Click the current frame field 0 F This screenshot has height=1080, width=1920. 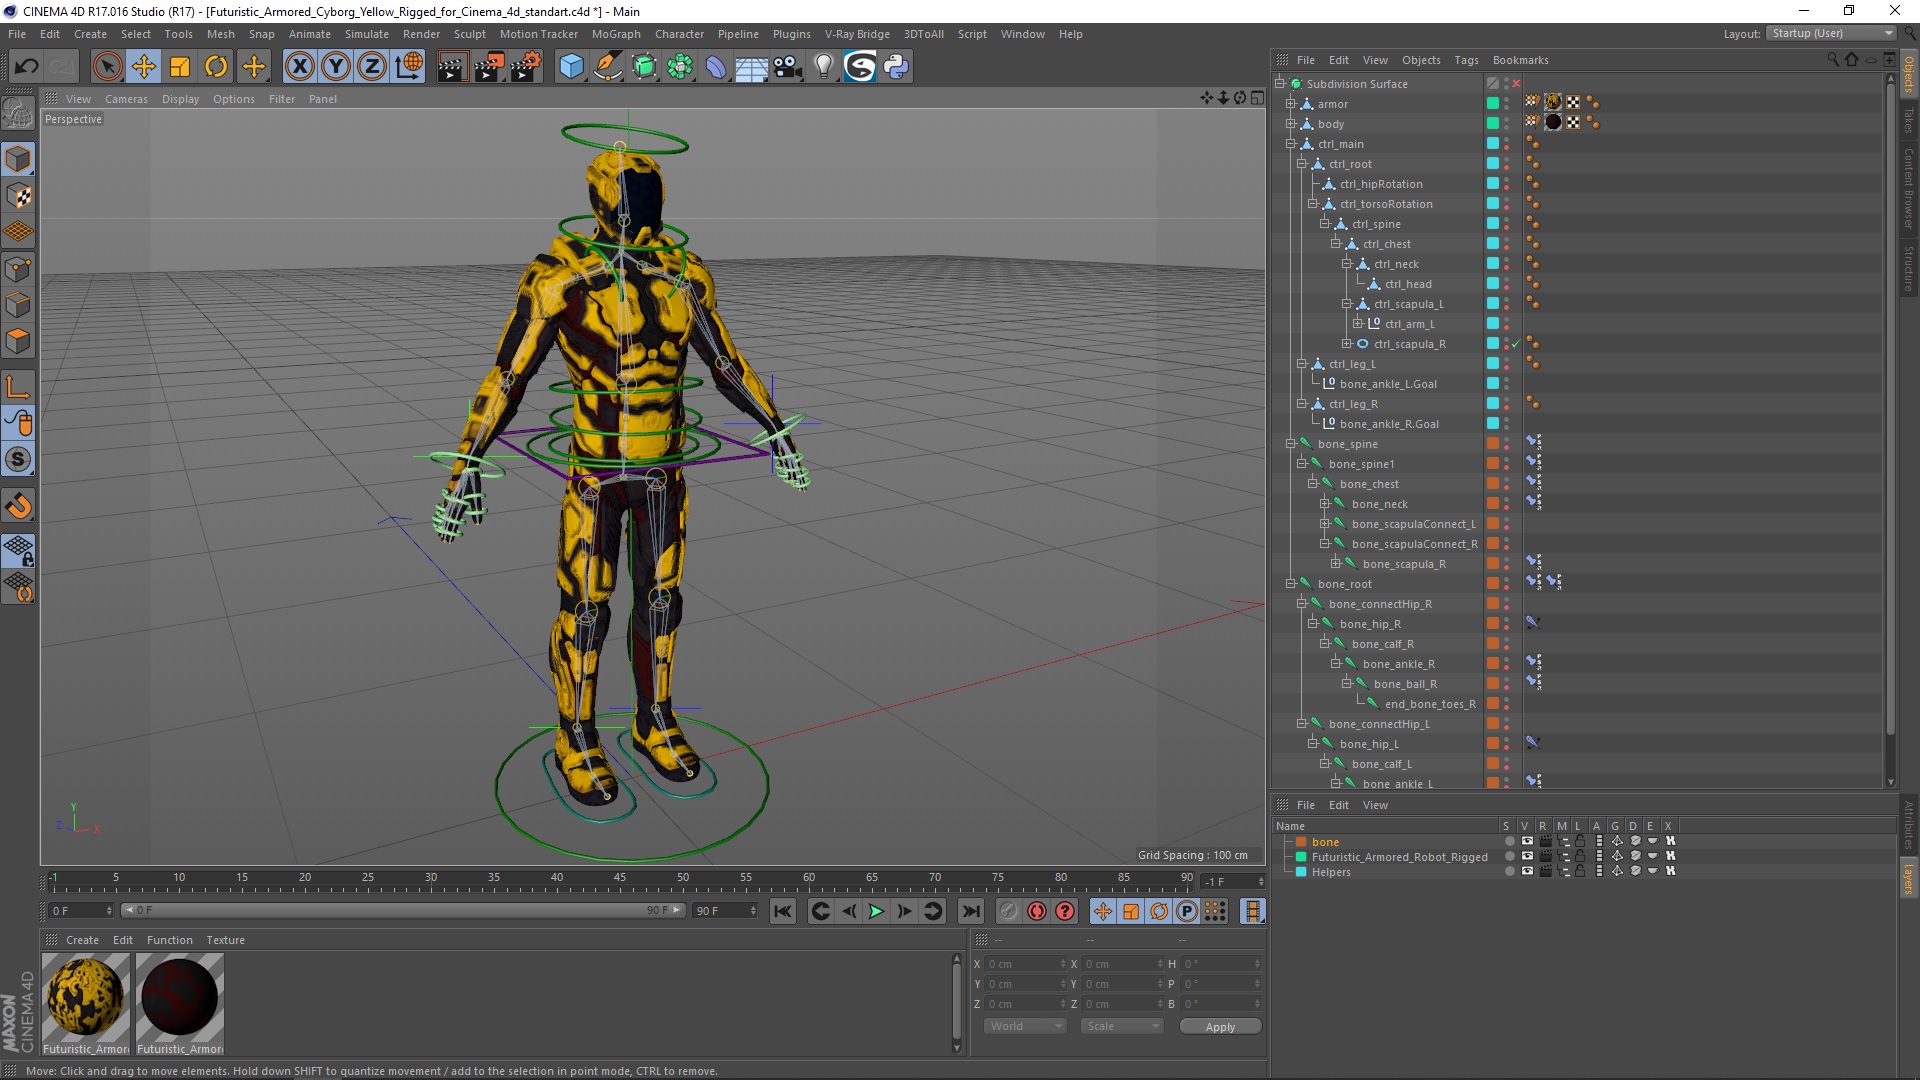coord(81,910)
